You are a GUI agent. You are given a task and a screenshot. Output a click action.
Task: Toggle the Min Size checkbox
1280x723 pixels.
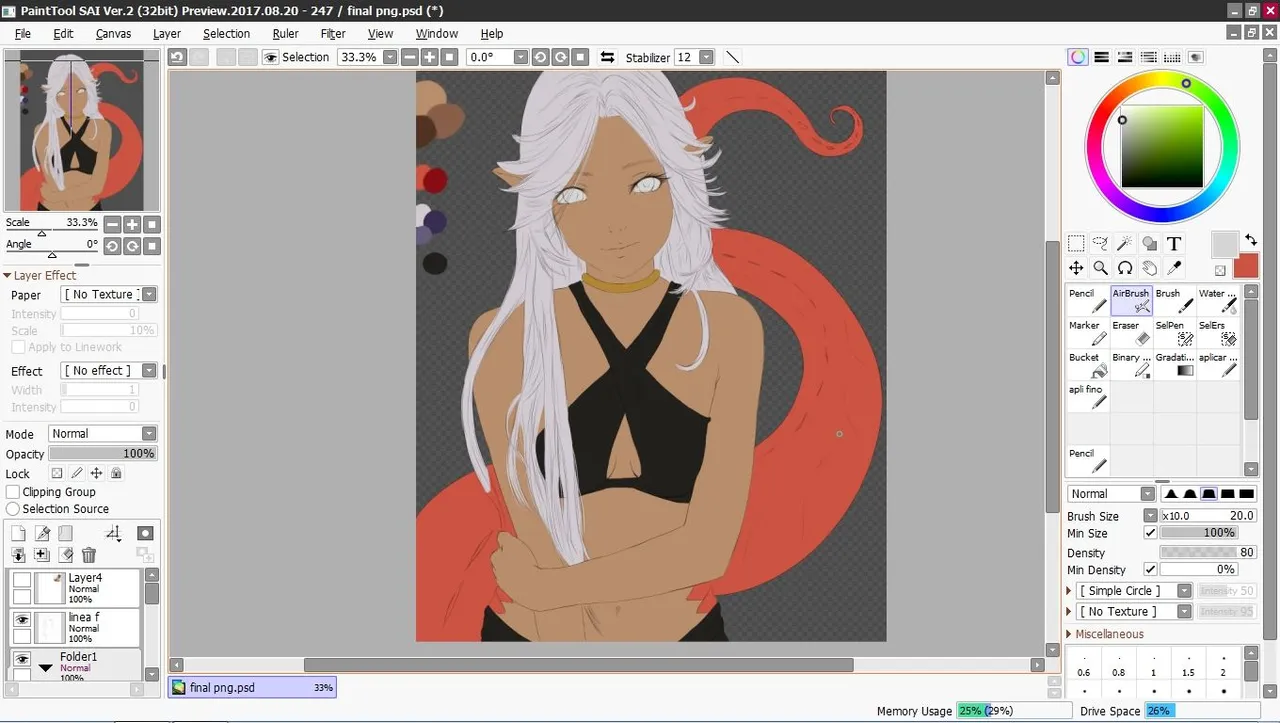pyautogui.click(x=1150, y=533)
